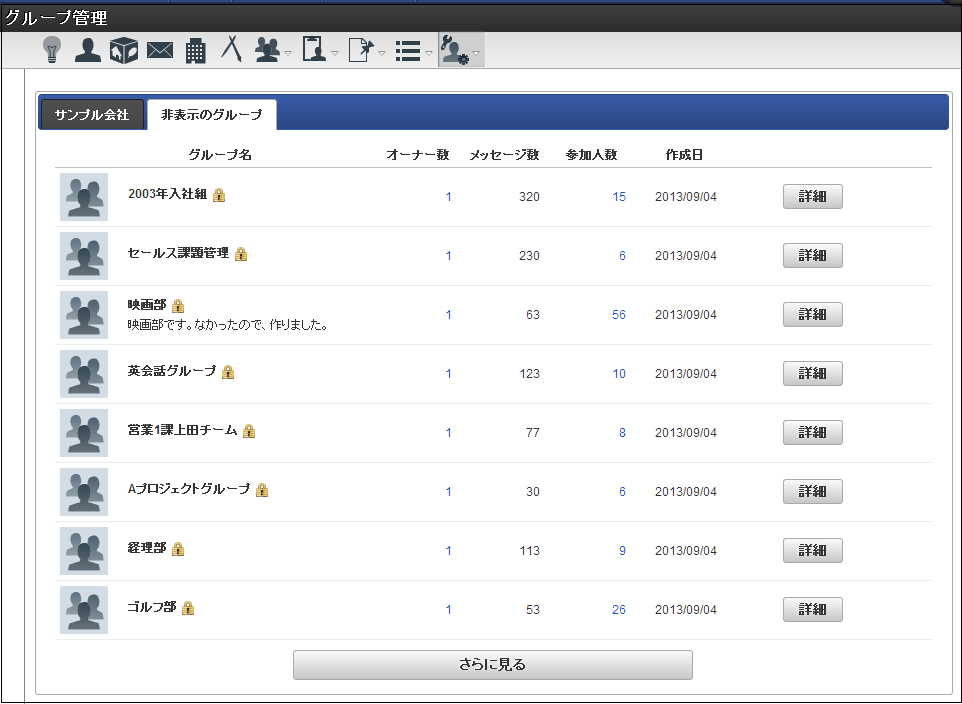This screenshot has width=962, height=704.
Task: Select the 非表示のグループ tab
Action: [211, 115]
